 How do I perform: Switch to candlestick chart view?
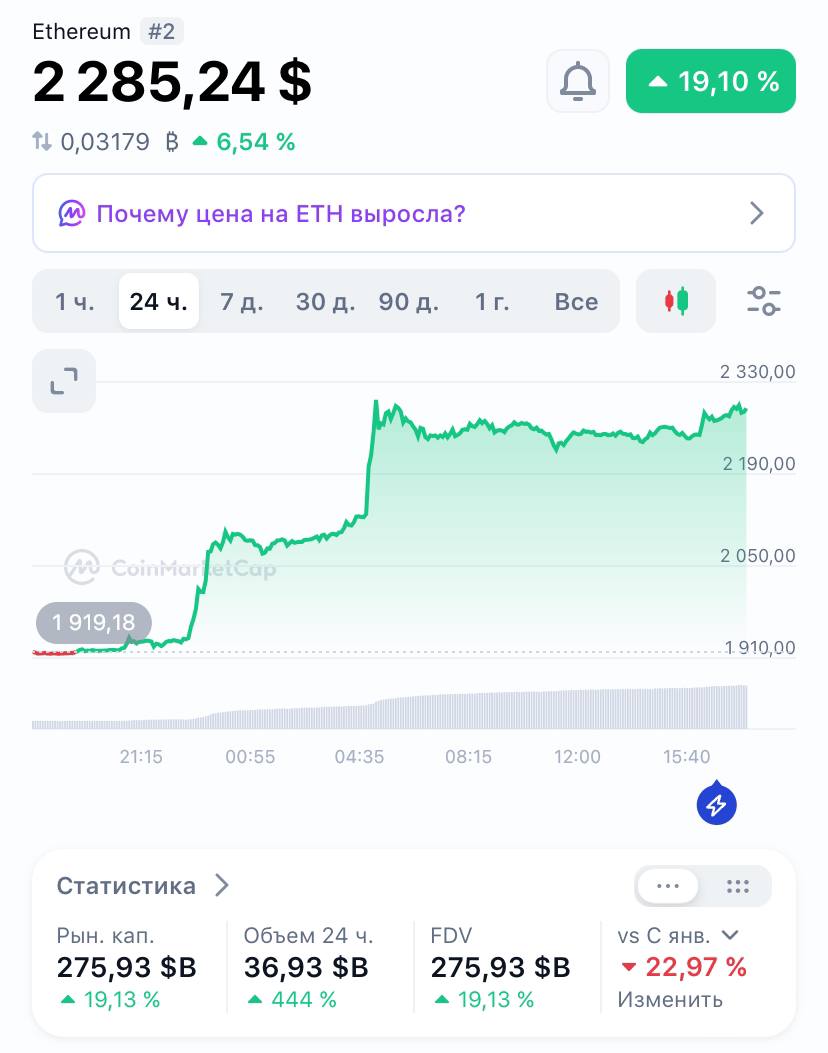pyautogui.click(x=676, y=301)
